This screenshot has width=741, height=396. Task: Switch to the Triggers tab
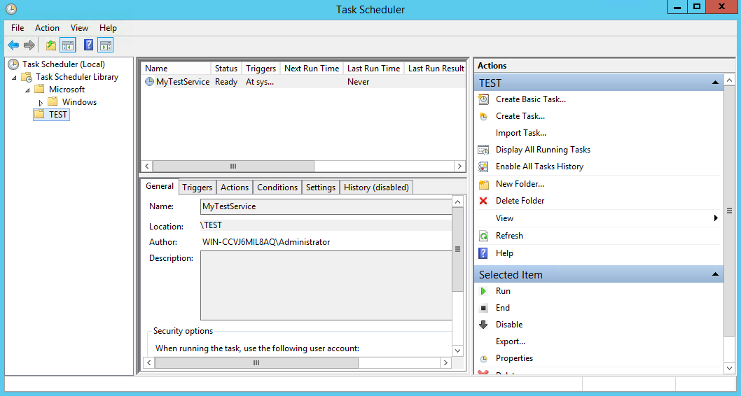click(197, 188)
